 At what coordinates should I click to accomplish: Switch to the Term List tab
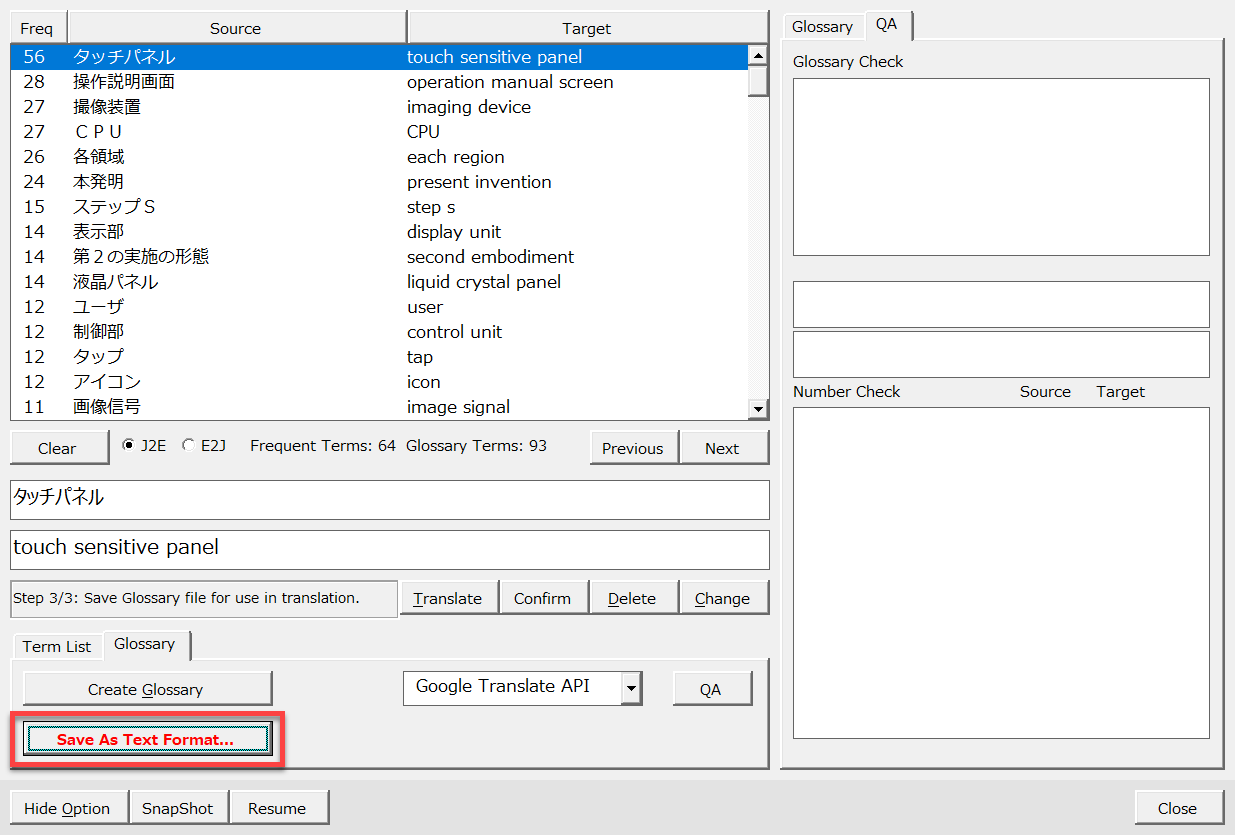[57, 646]
